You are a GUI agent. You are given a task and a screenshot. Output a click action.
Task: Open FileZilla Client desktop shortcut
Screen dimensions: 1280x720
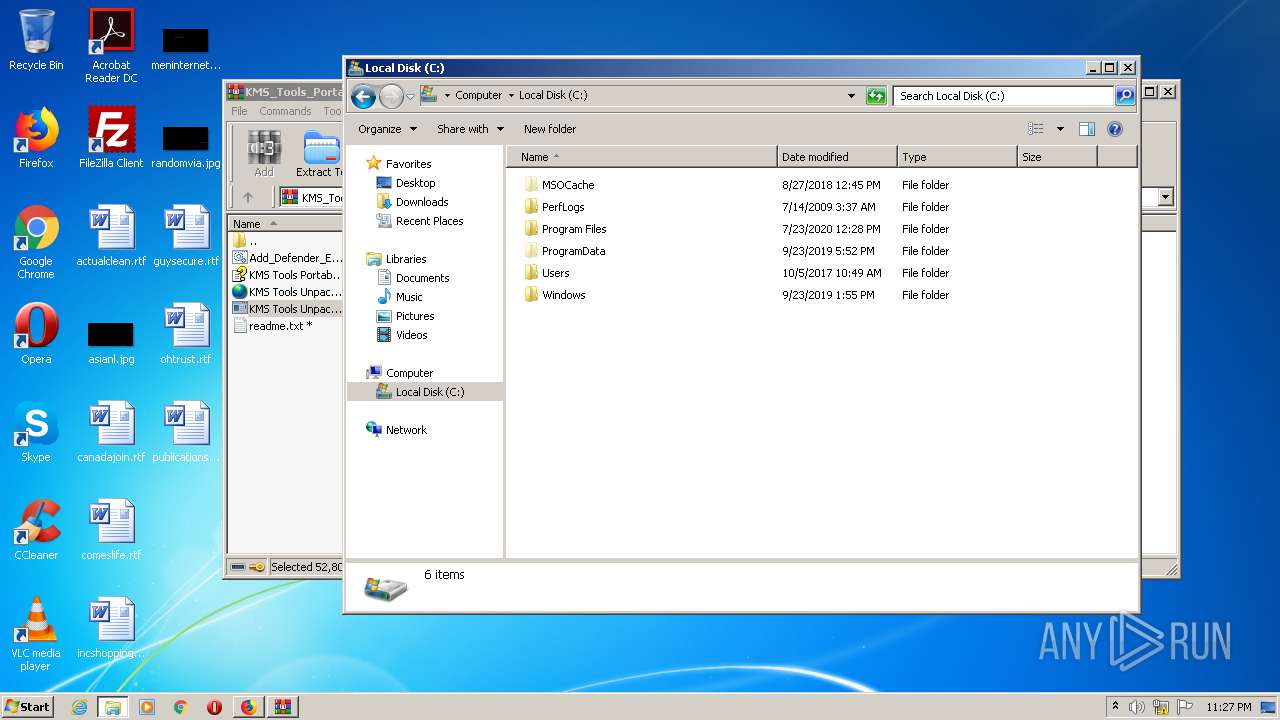pos(111,138)
